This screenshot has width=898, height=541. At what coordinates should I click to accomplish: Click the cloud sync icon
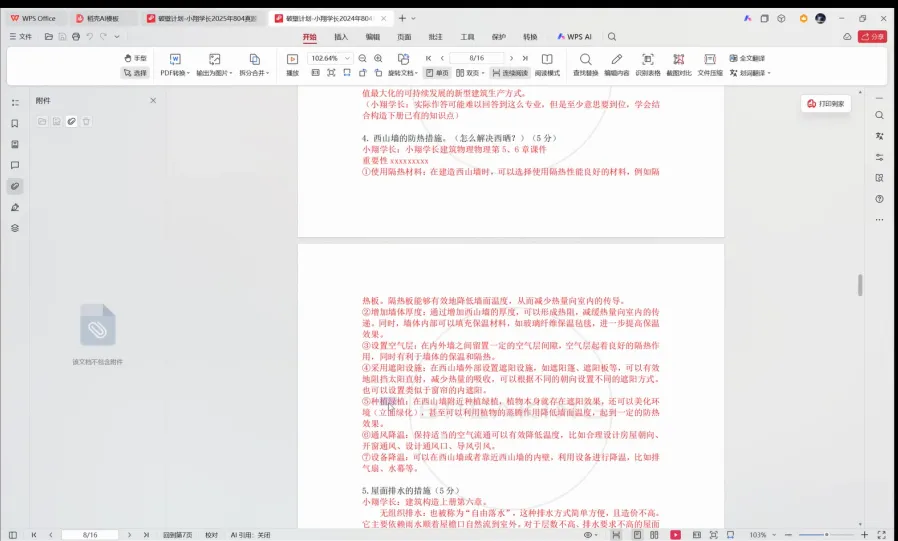pyautogui.click(x=847, y=37)
